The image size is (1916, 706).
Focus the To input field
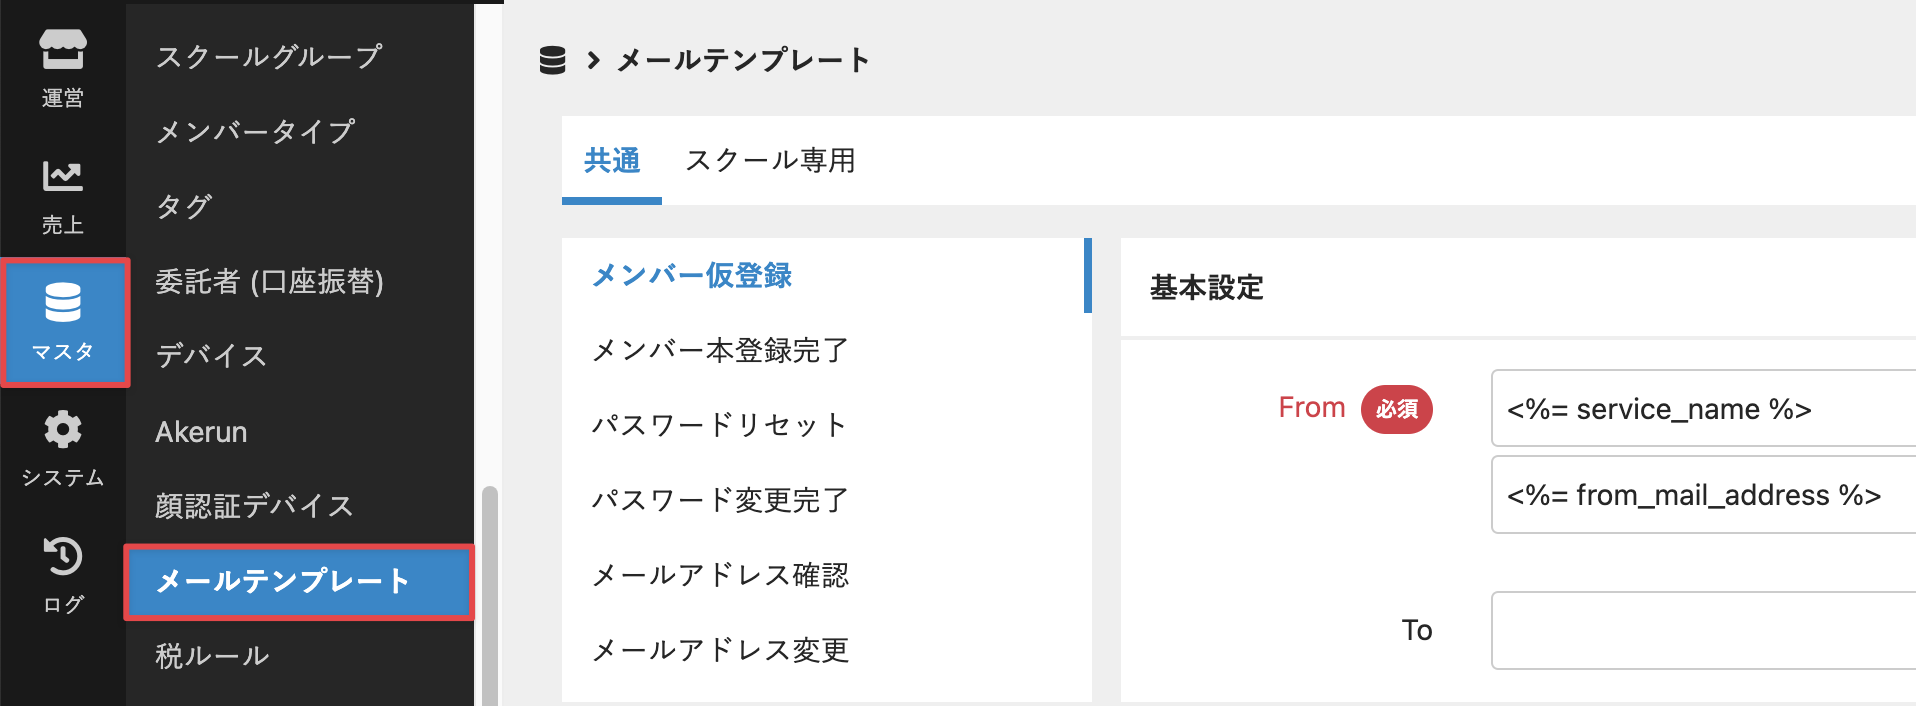click(x=1700, y=630)
